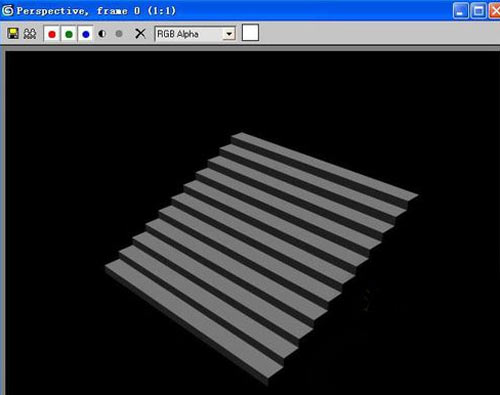Minimize the Perspective render window
This screenshot has width=500, height=395.
click(461, 11)
